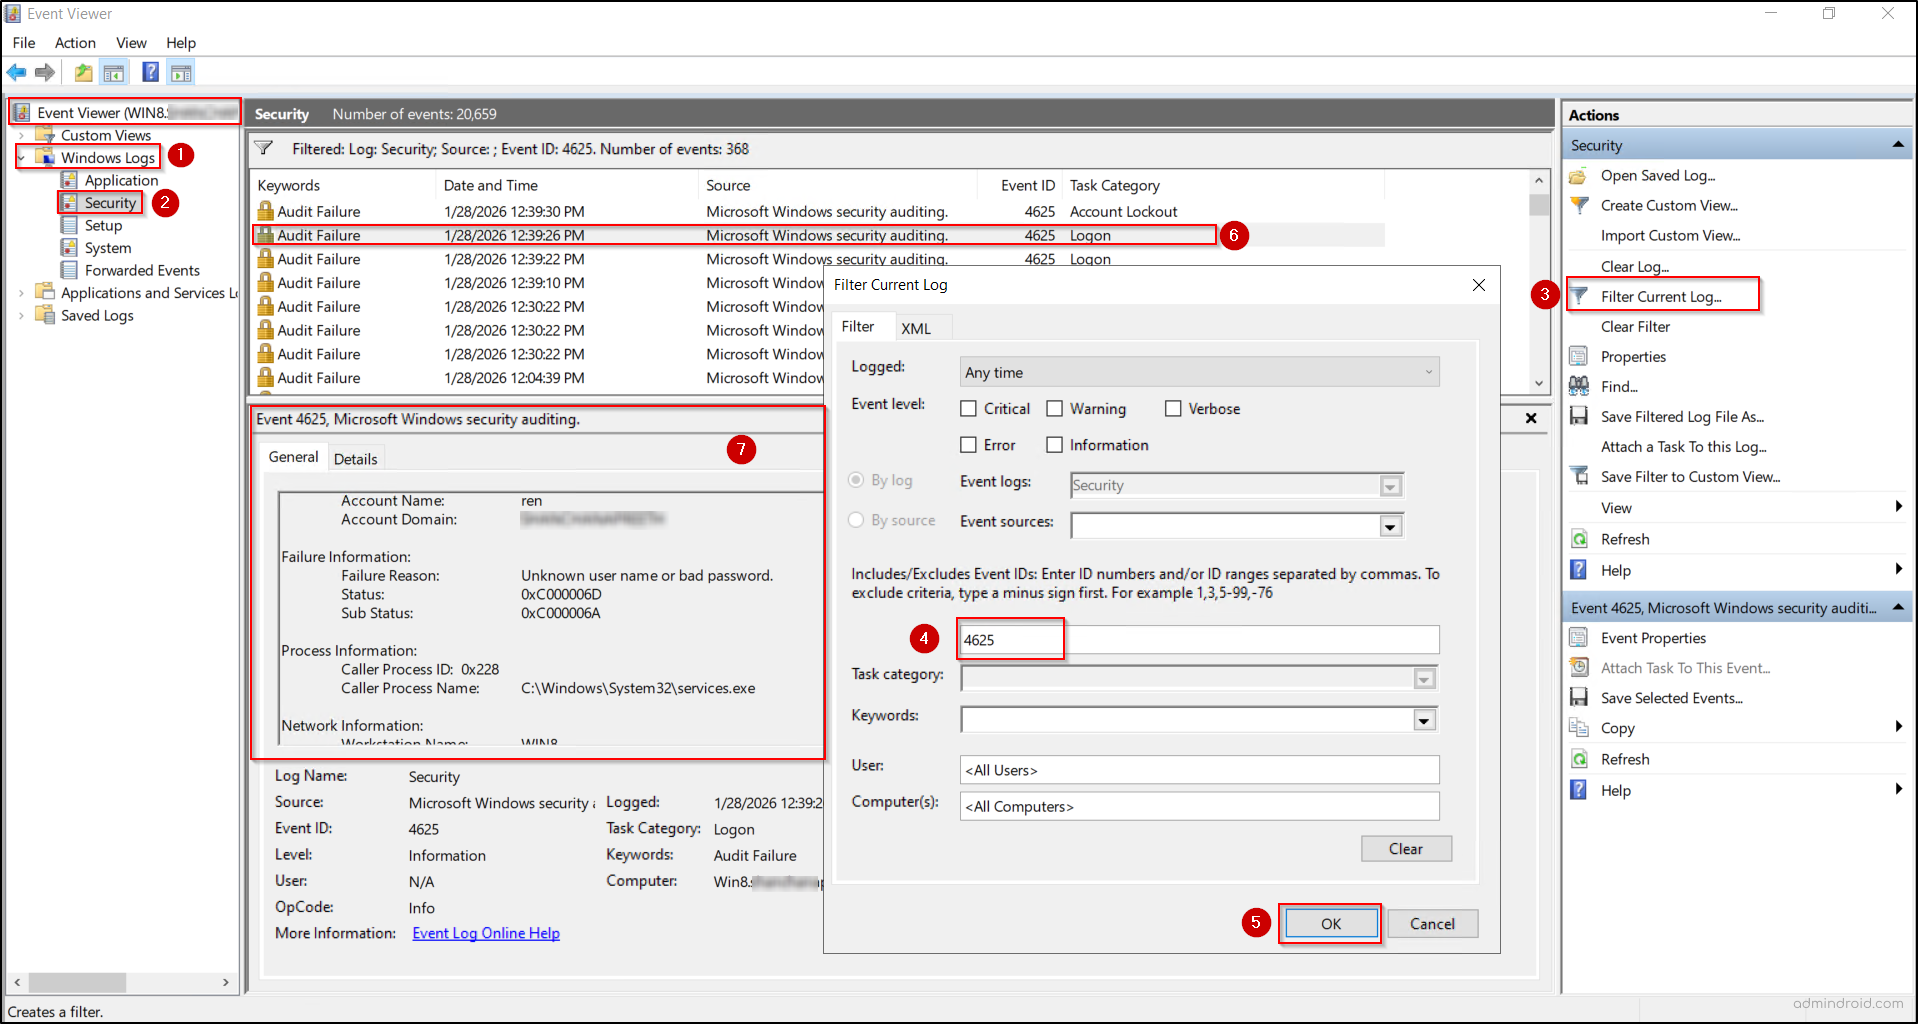Switch to the XML tab
Viewport: 1918px width, 1024px height.
point(917,327)
